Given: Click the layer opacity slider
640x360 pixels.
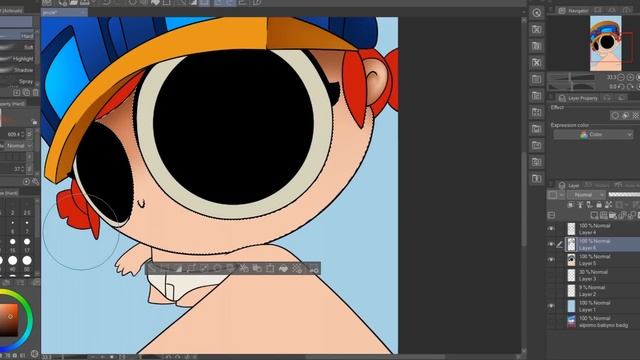Looking at the screenshot, I should pyautogui.click(x=624, y=195).
